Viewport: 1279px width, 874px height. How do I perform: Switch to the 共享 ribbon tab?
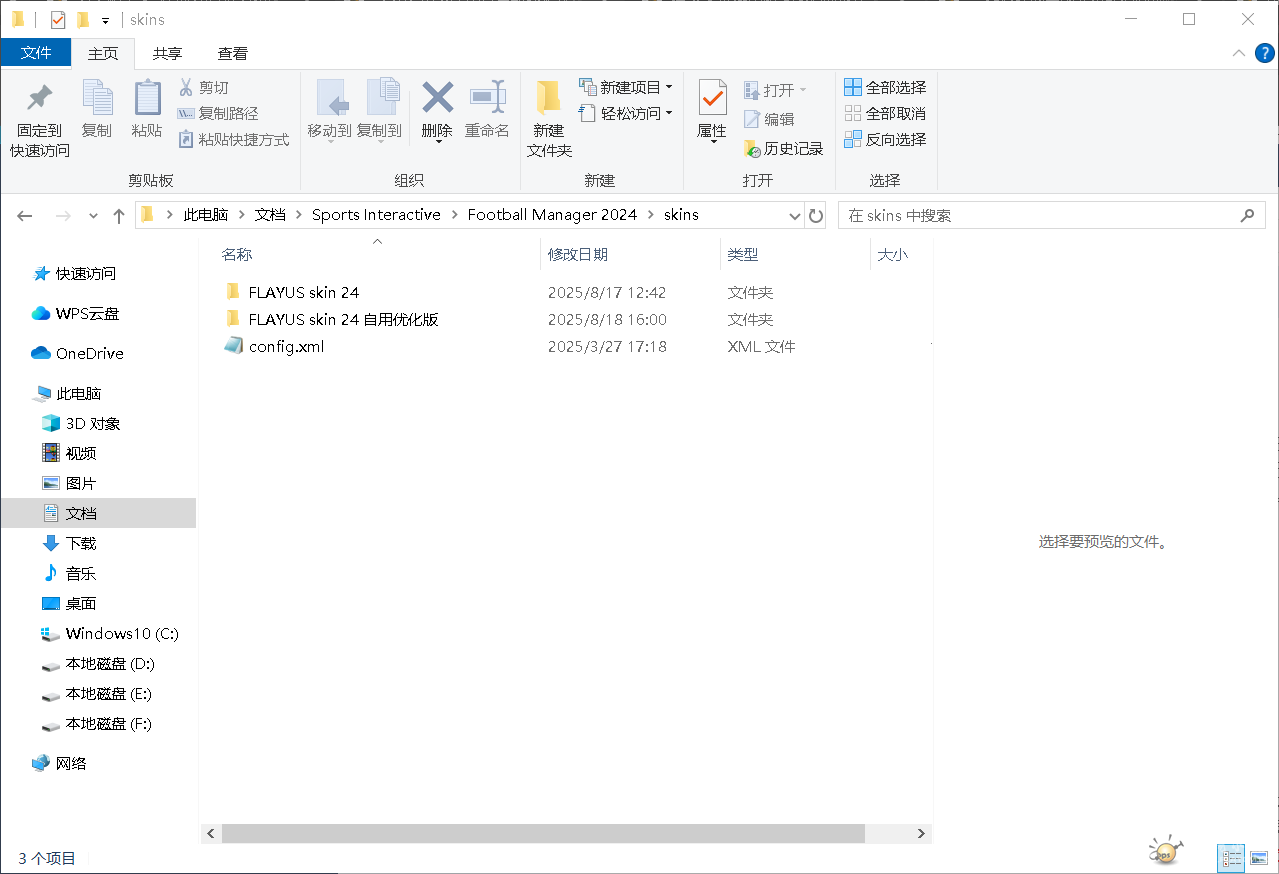167,53
